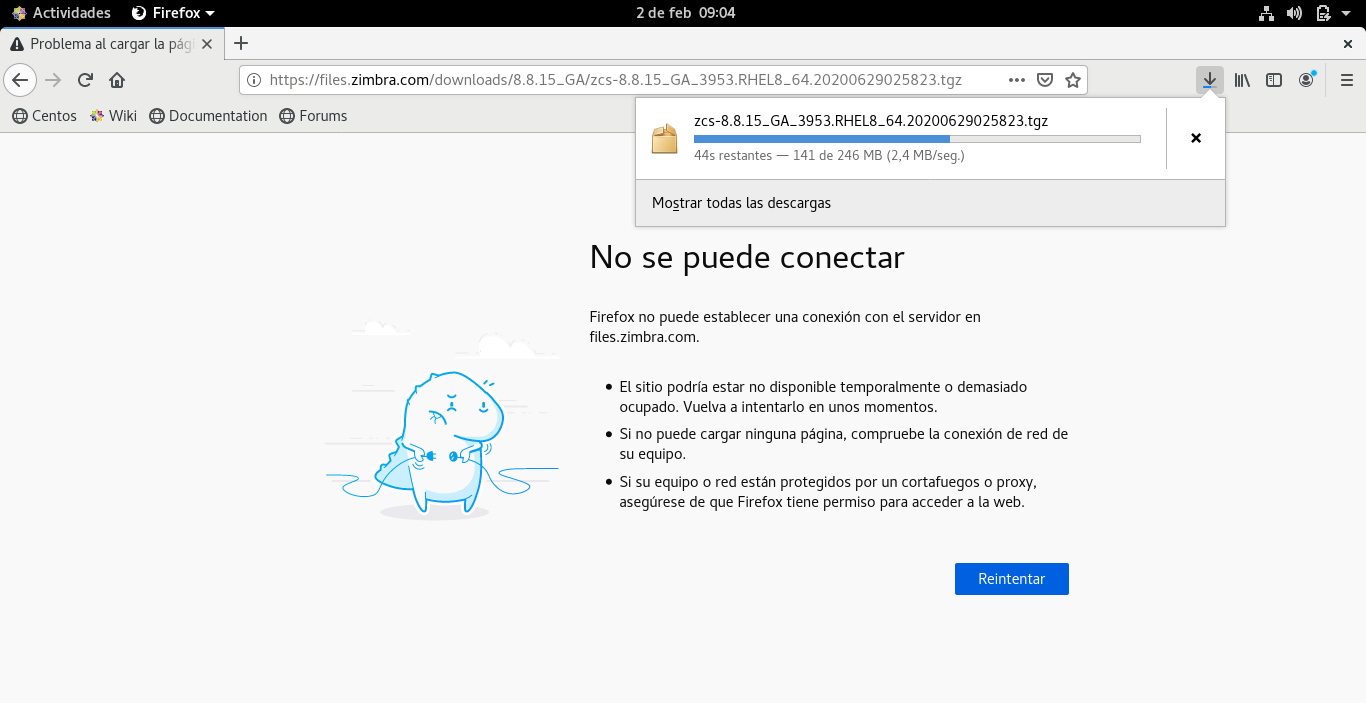Viewport: 1366px width, 703px height.
Task: Reload the current page
Action: (86, 80)
